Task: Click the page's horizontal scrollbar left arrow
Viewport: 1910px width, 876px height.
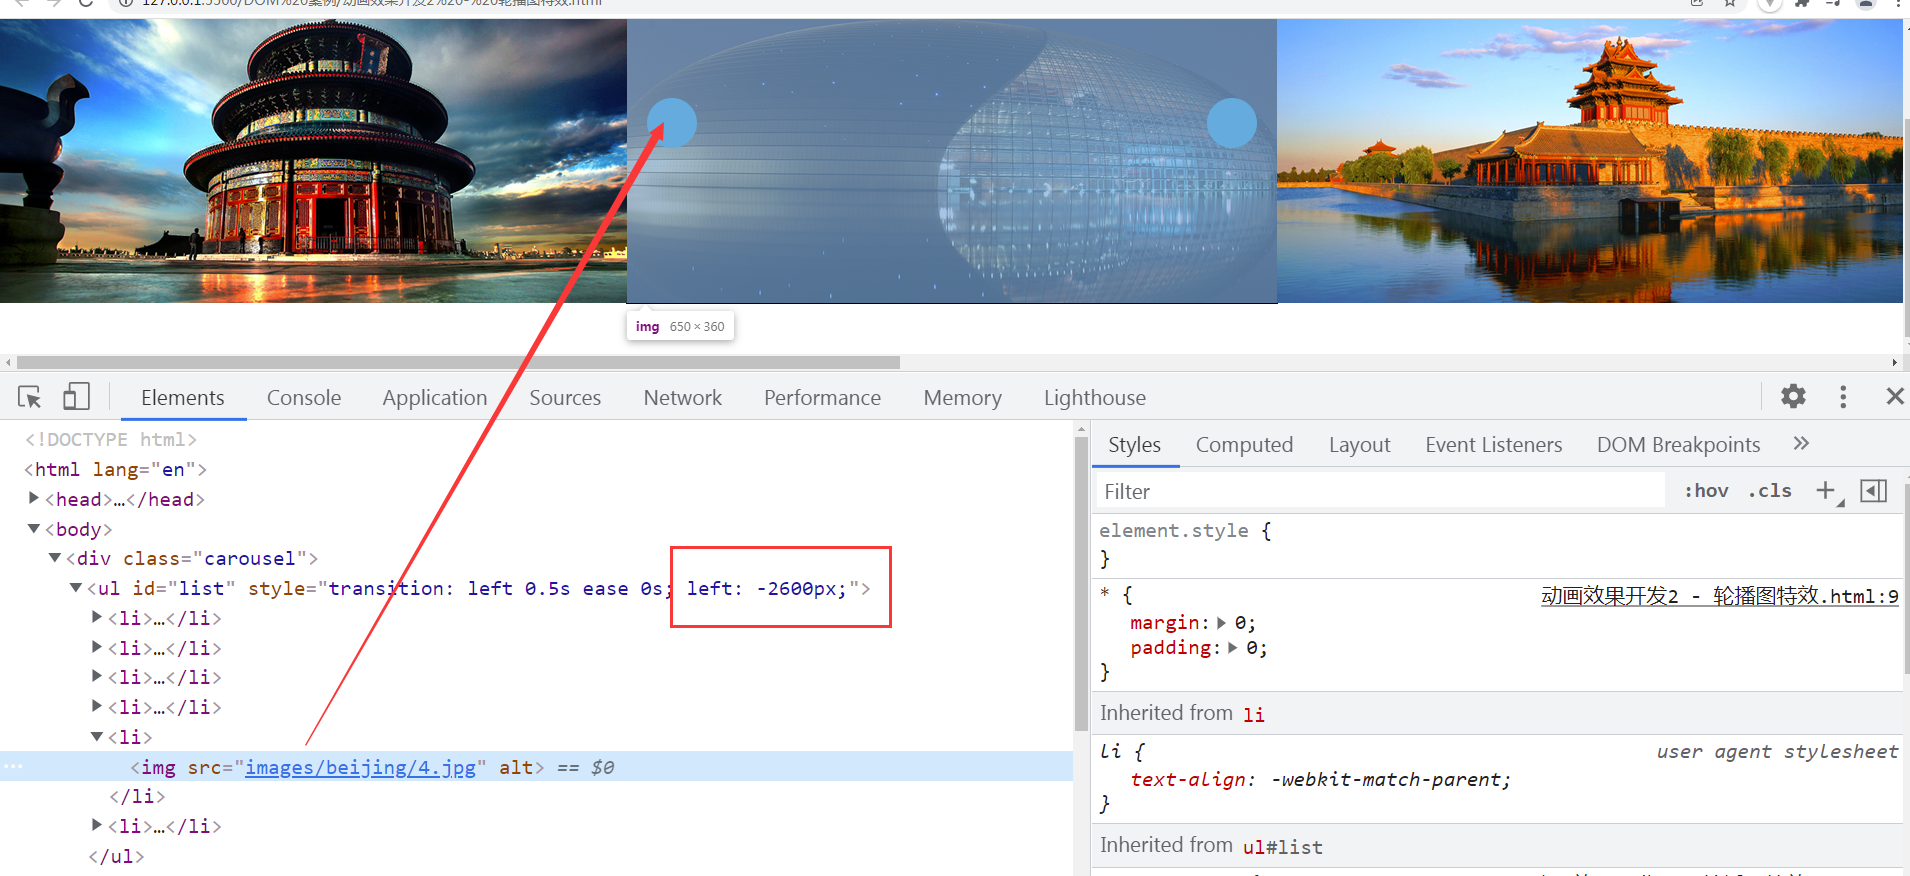Action: click(x=8, y=362)
